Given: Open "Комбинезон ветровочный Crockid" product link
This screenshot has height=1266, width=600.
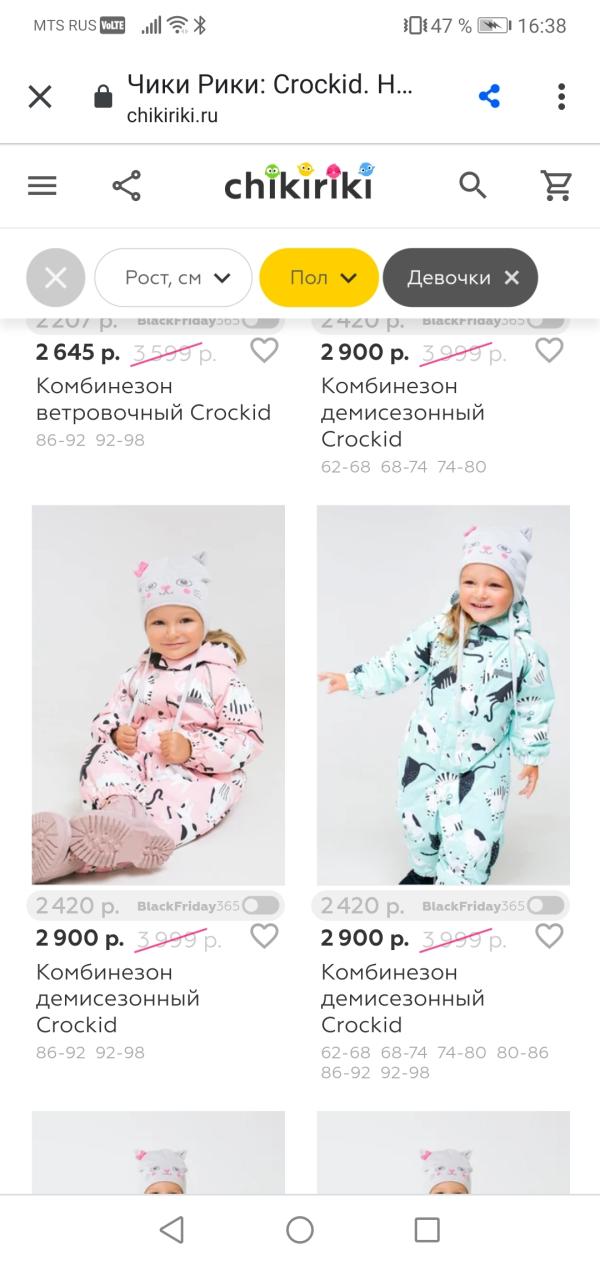Looking at the screenshot, I should (x=153, y=399).
